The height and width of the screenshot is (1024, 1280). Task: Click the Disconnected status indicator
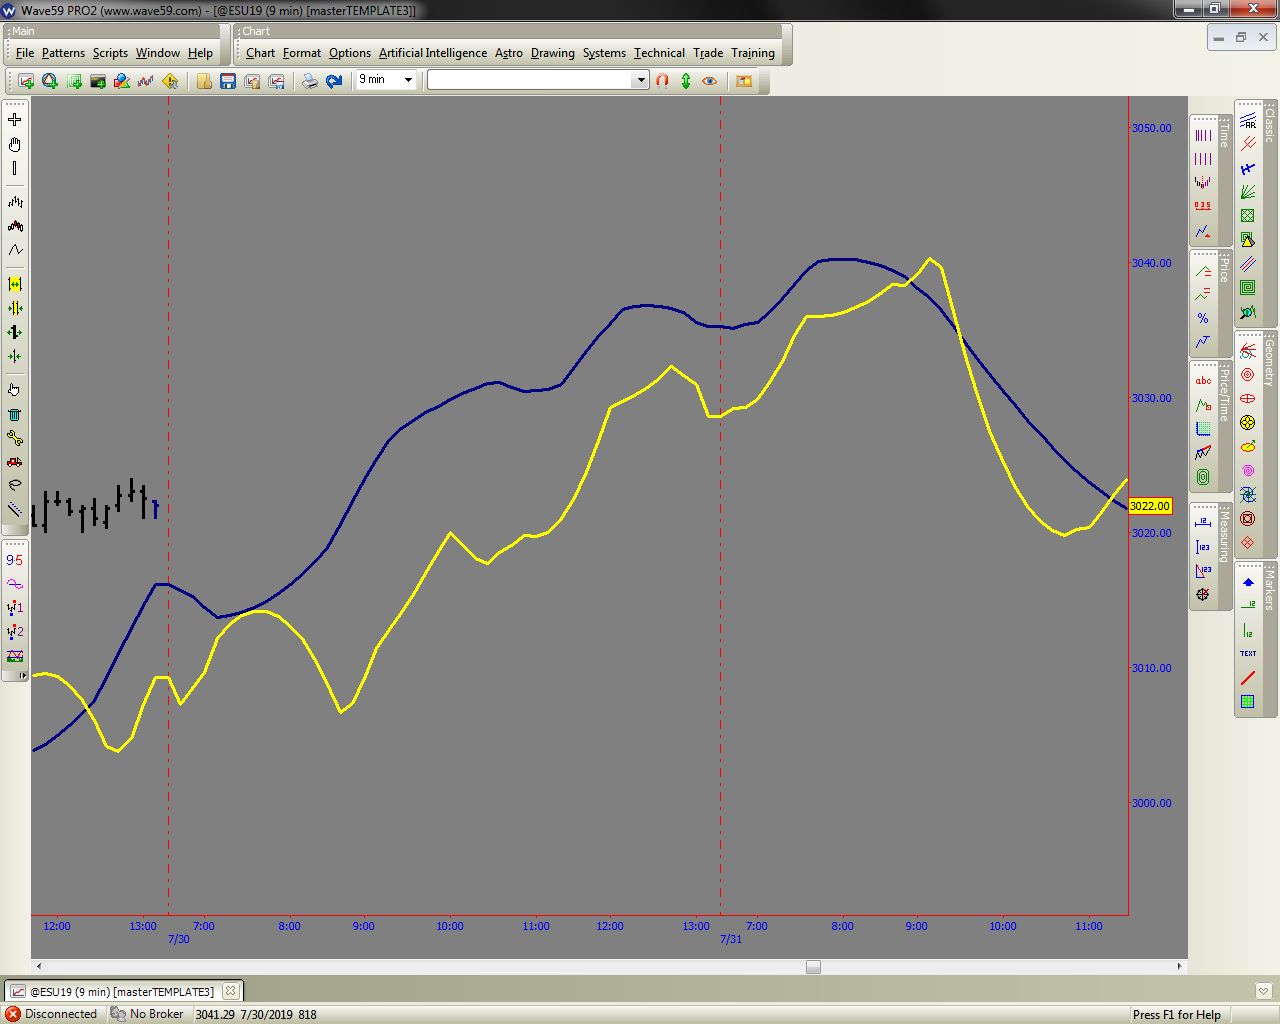point(51,1014)
